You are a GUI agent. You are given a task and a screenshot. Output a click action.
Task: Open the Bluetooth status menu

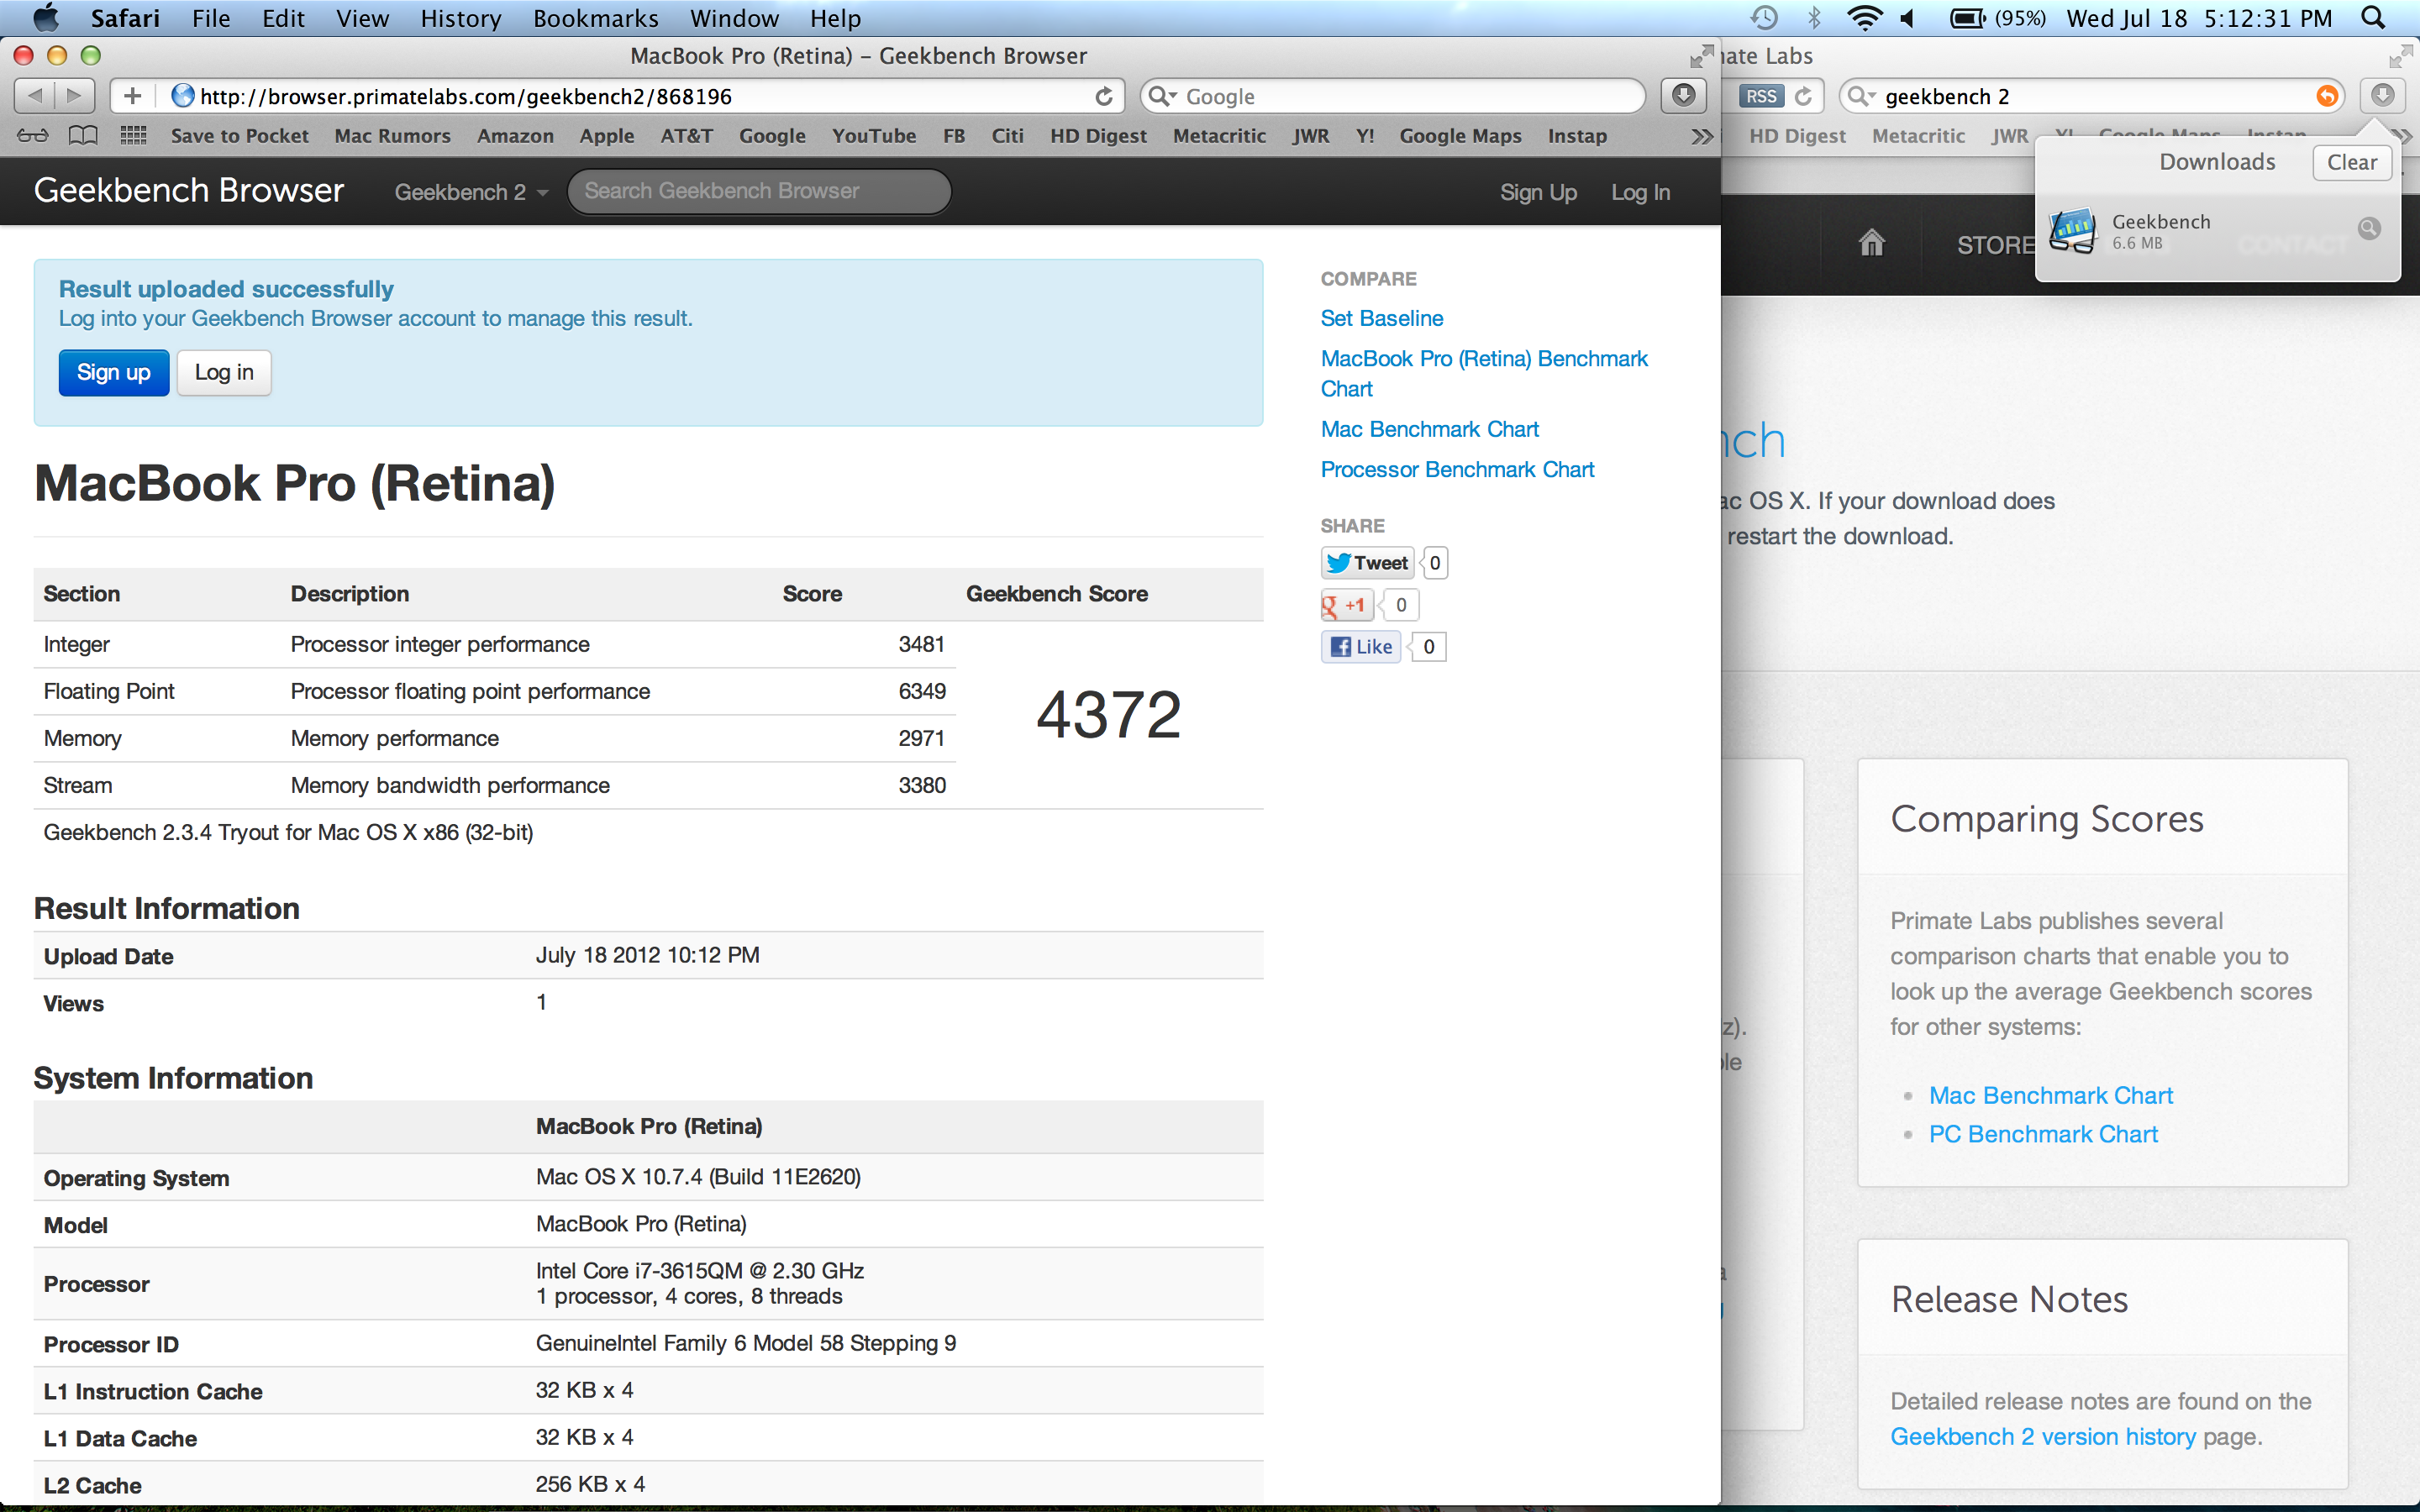(x=1814, y=18)
